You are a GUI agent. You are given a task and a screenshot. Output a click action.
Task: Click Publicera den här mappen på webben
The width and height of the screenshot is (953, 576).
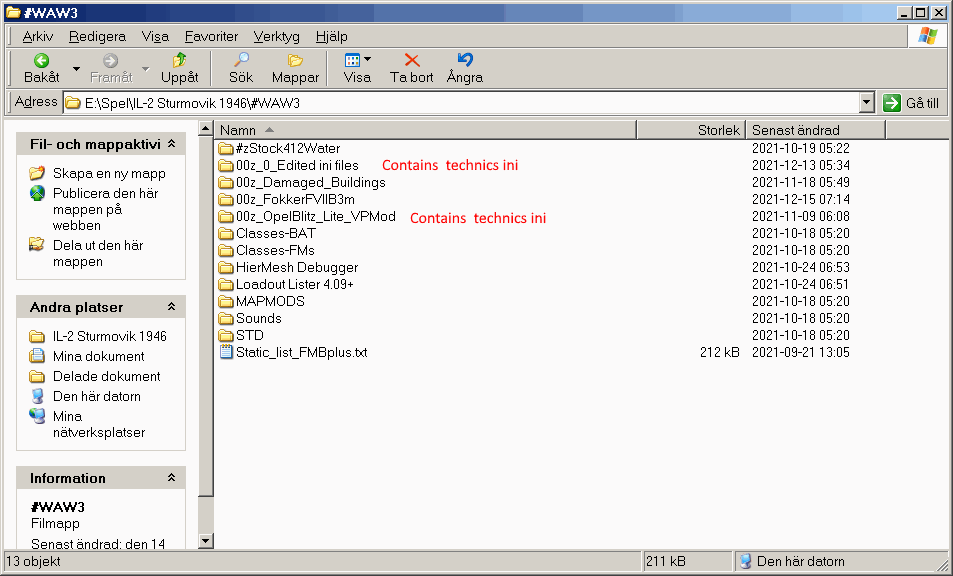pos(105,209)
